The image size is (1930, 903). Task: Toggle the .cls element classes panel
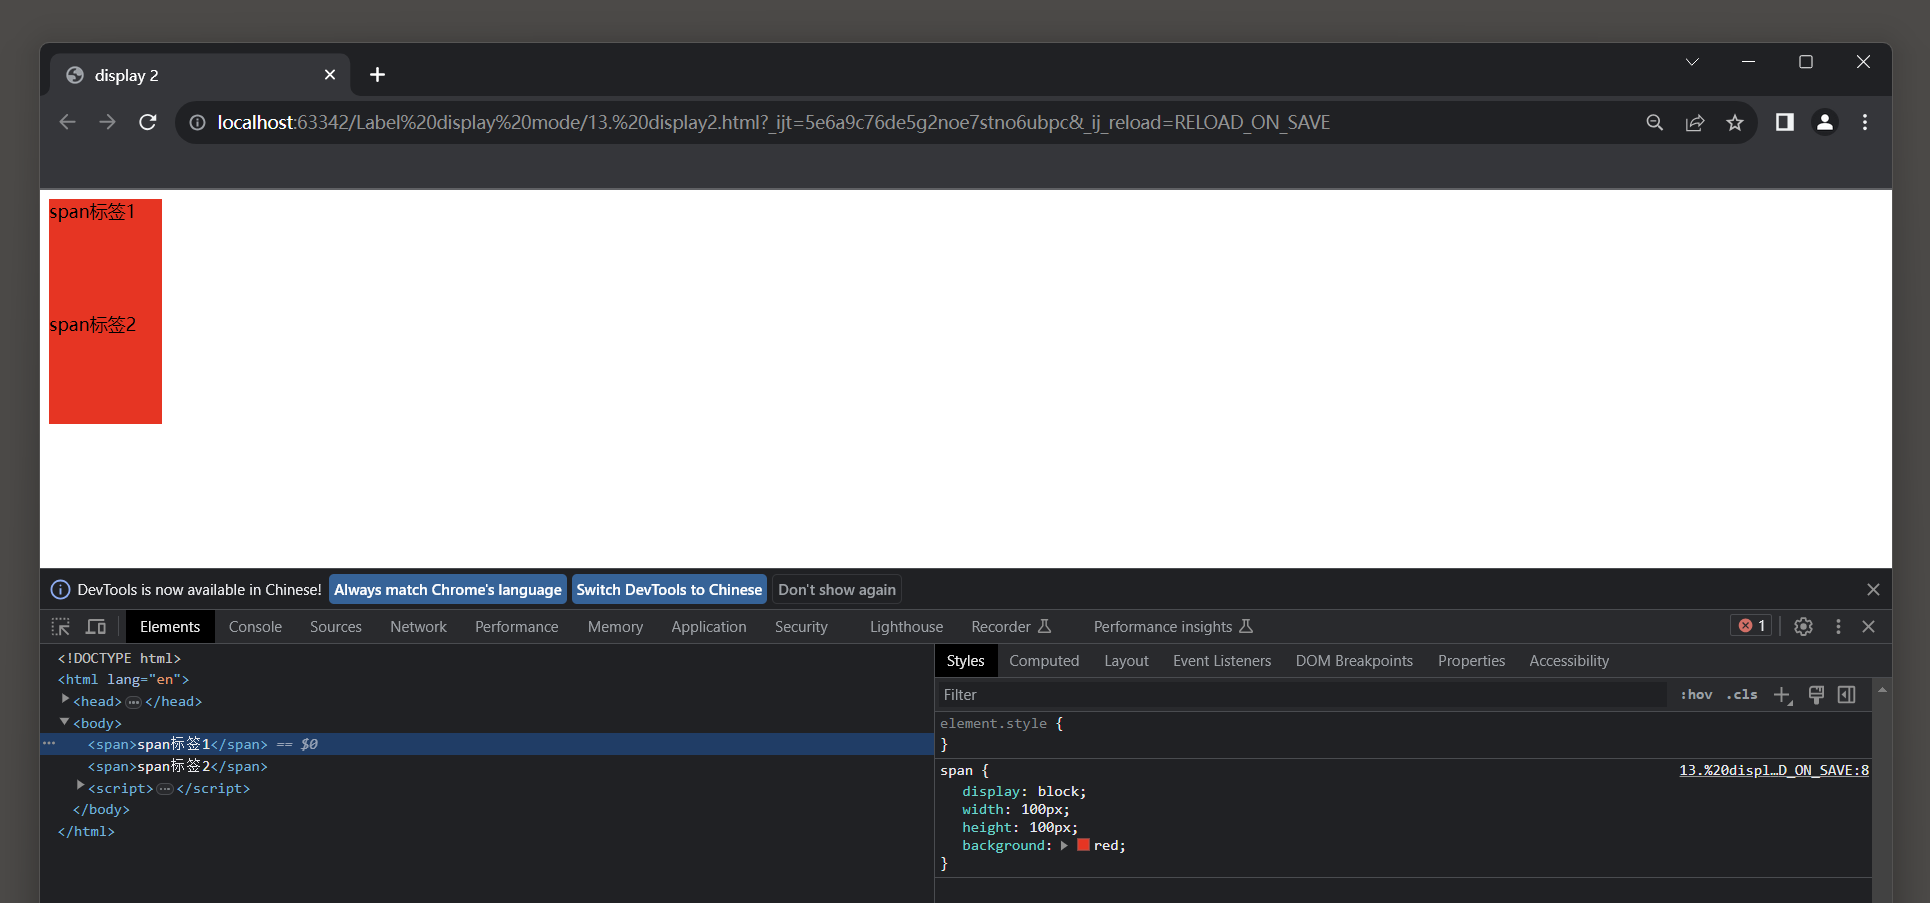point(1742,695)
